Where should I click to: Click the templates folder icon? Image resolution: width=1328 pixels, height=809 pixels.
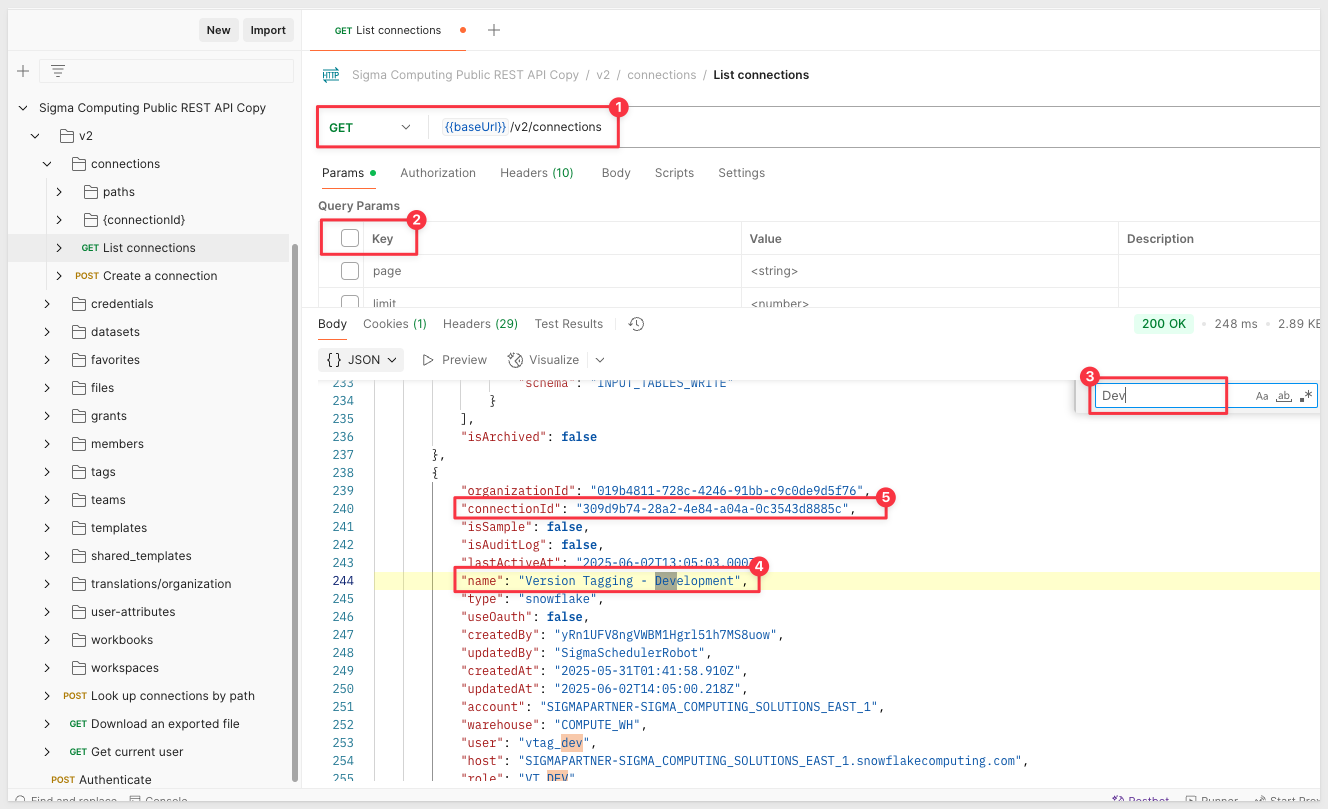pyautogui.click(x=79, y=528)
